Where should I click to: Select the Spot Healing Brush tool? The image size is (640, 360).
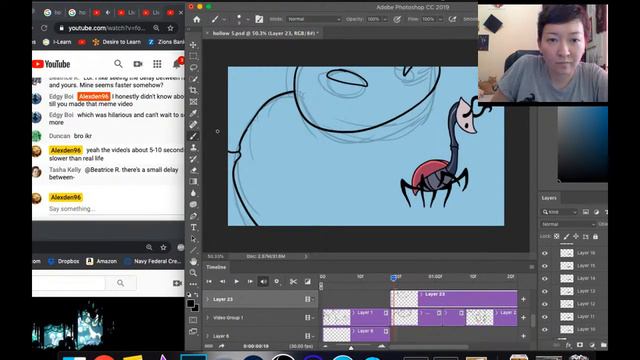[x=193, y=124]
